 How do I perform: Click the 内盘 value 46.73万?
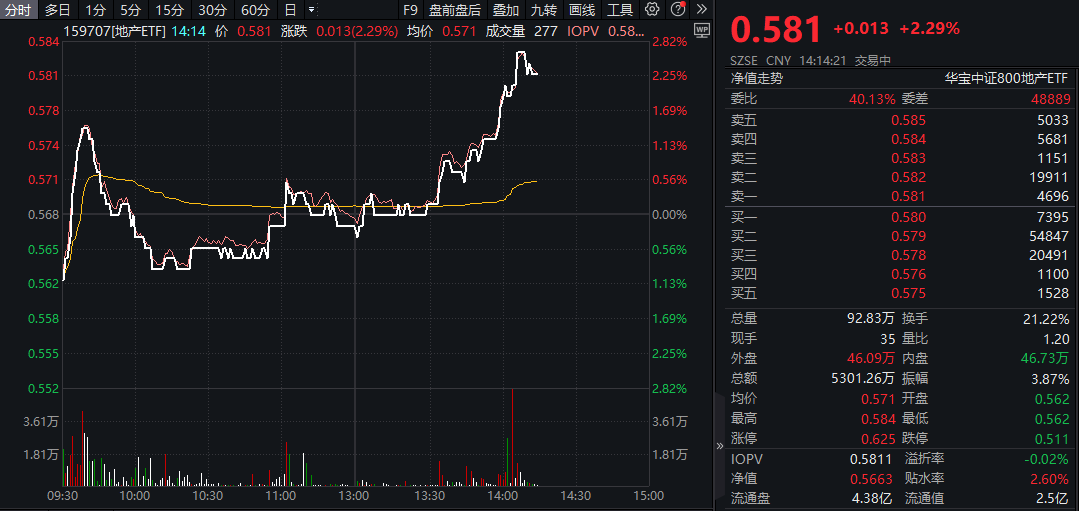pos(1045,358)
